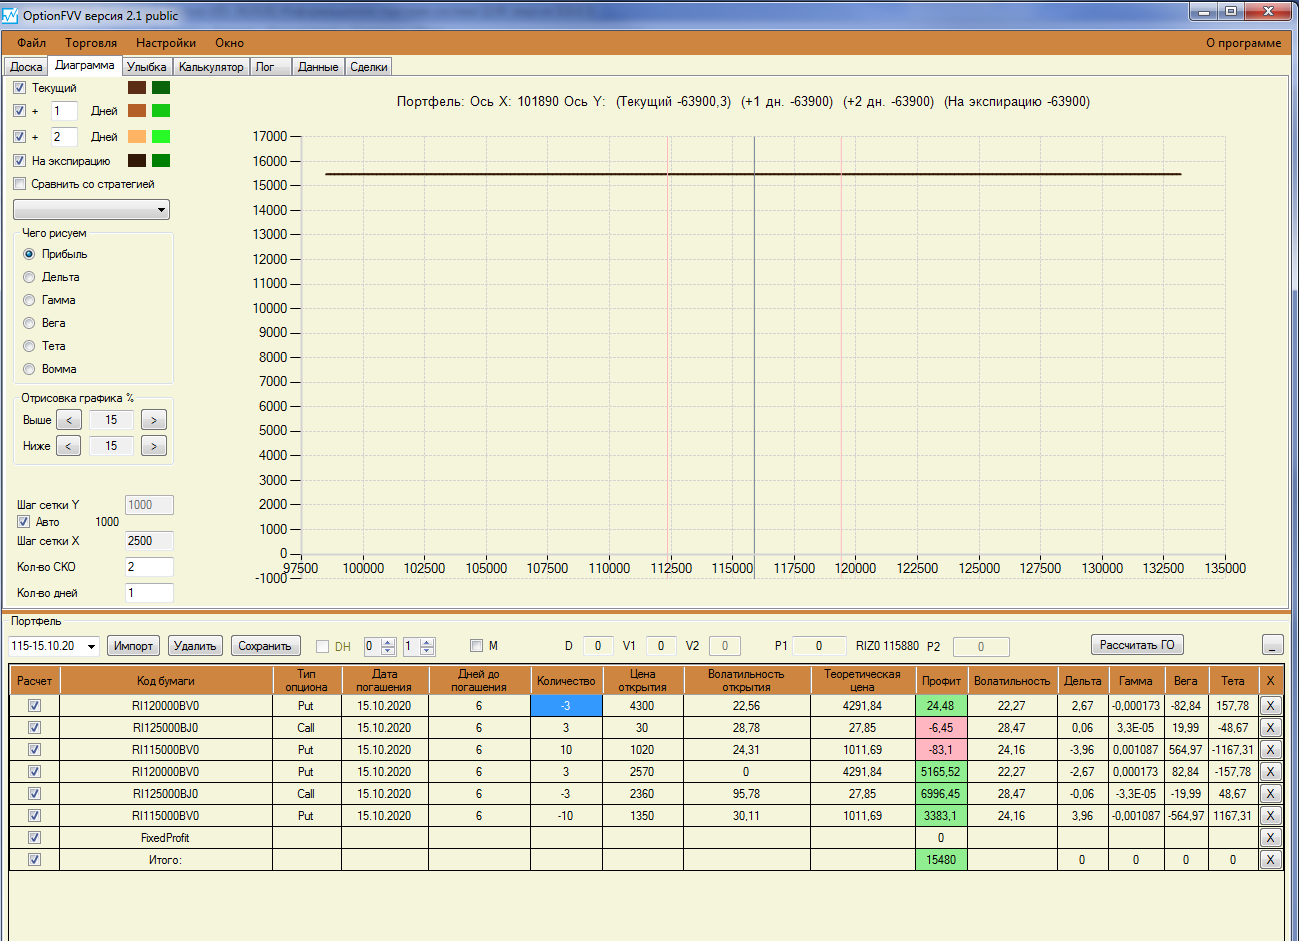Click the Кол-во дней input field
The height and width of the screenshot is (941, 1299).
point(149,593)
